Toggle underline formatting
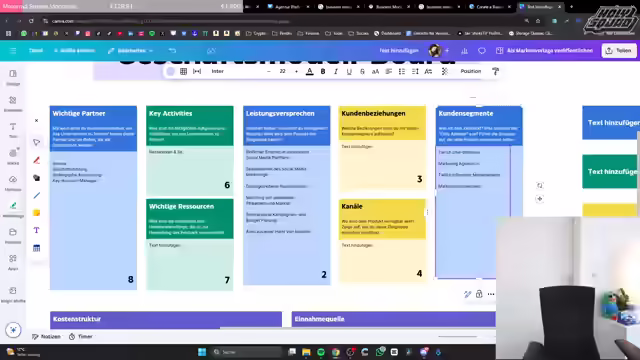The width and height of the screenshot is (640, 360). (349, 71)
